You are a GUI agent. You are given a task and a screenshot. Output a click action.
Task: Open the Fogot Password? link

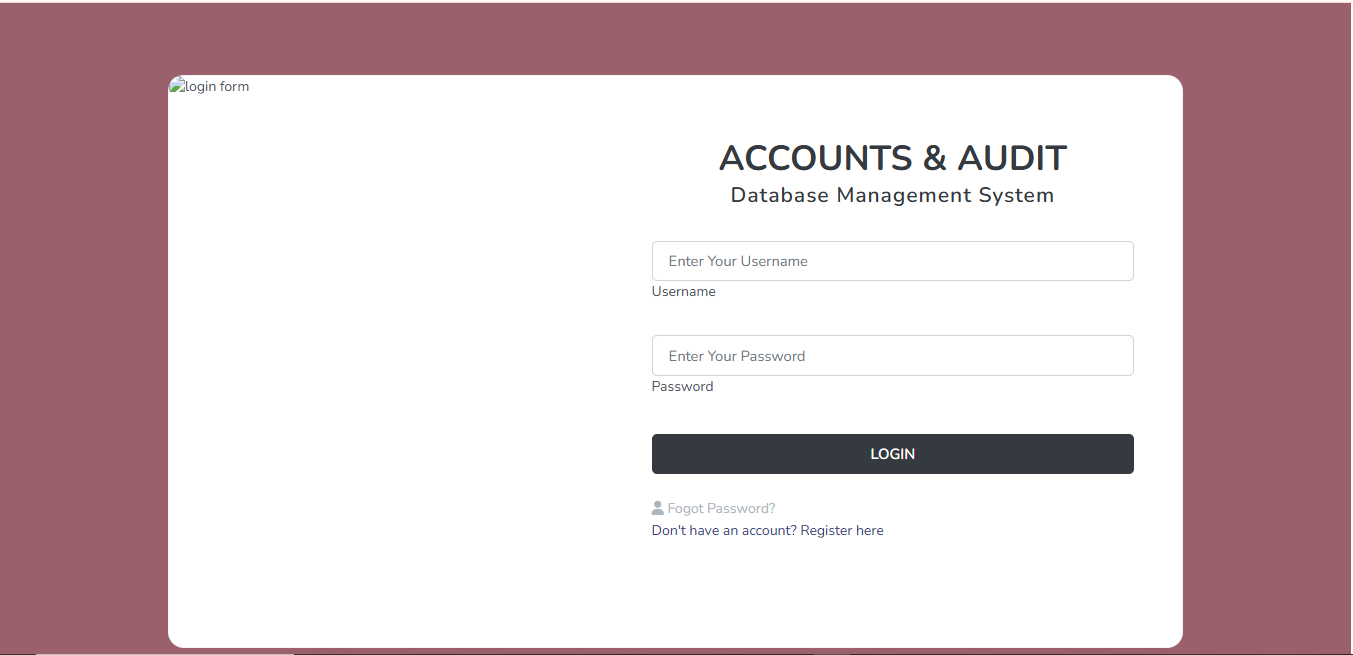pyautogui.click(x=721, y=508)
